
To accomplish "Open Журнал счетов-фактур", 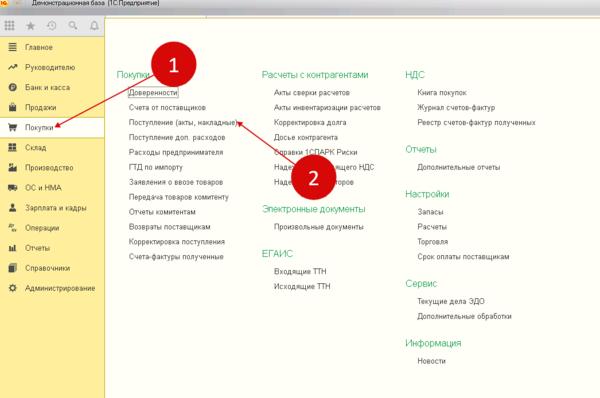I will (x=456, y=108).
